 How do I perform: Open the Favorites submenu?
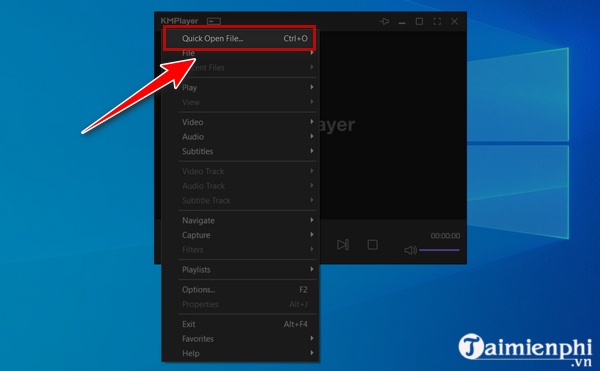(x=240, y=338)
